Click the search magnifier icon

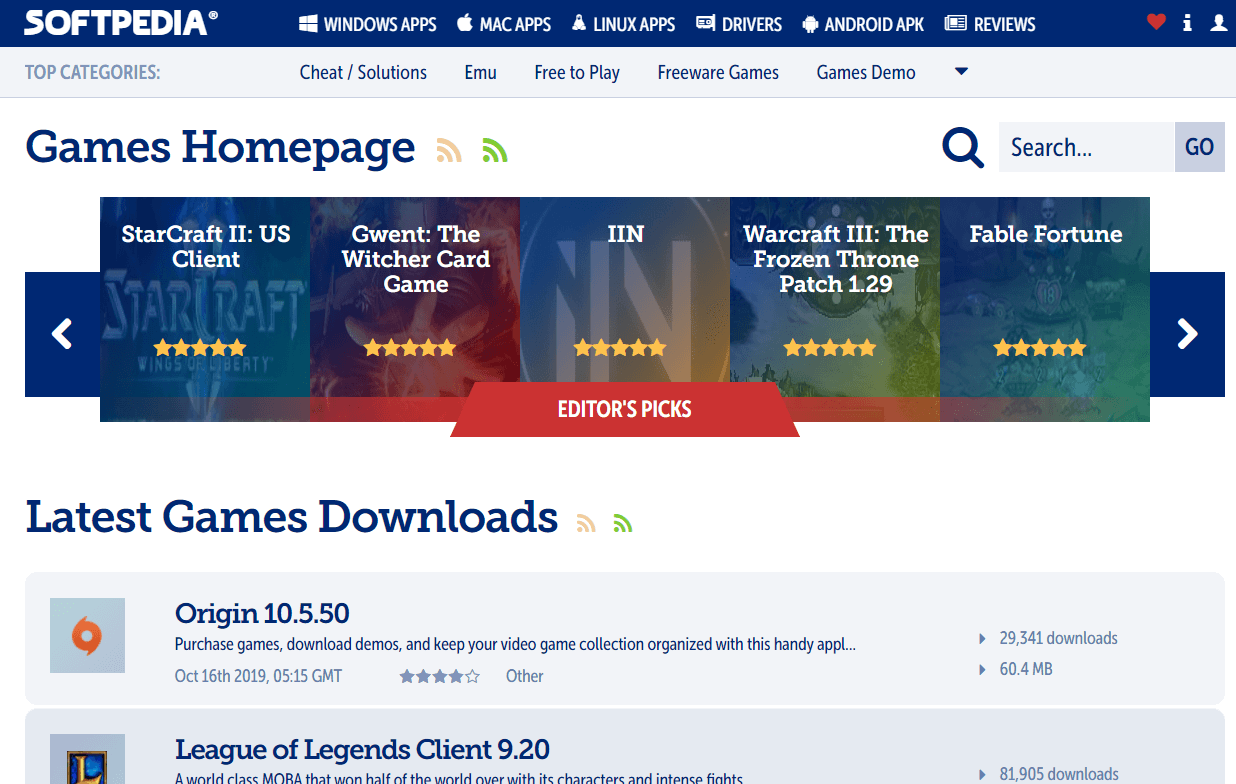(x=962, y=147)
